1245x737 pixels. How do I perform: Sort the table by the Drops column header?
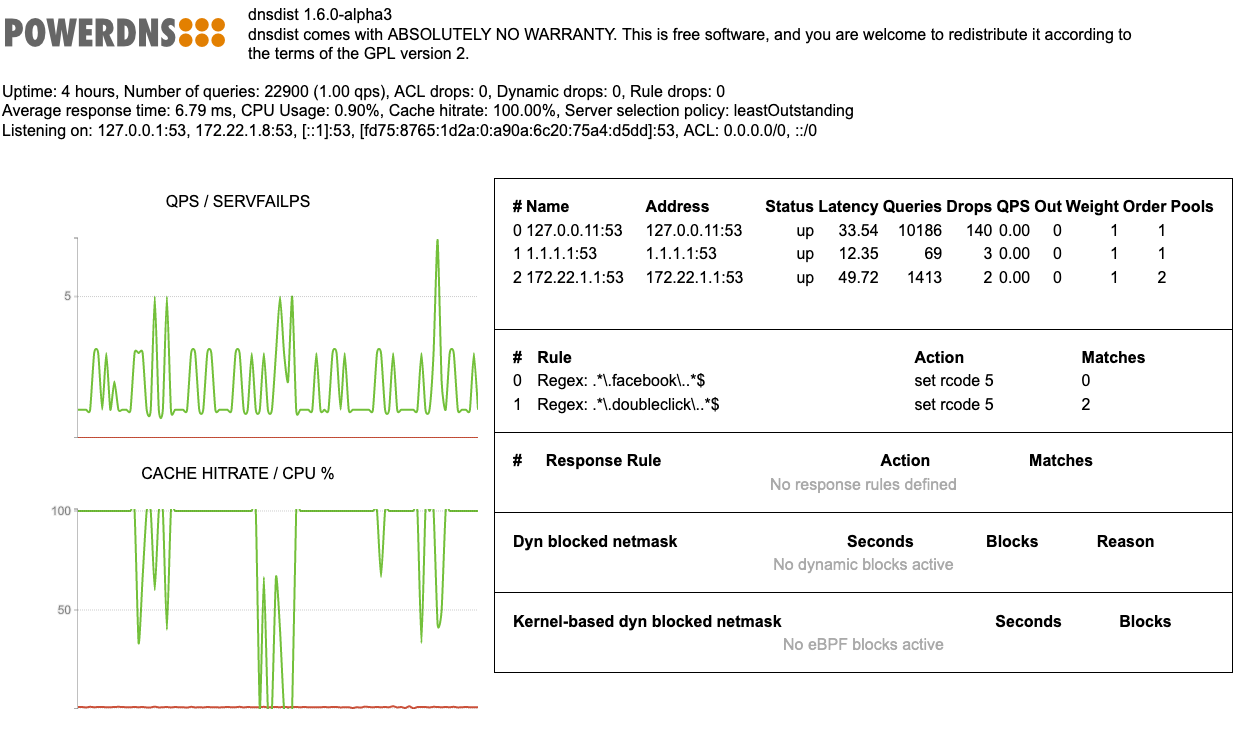966,206
